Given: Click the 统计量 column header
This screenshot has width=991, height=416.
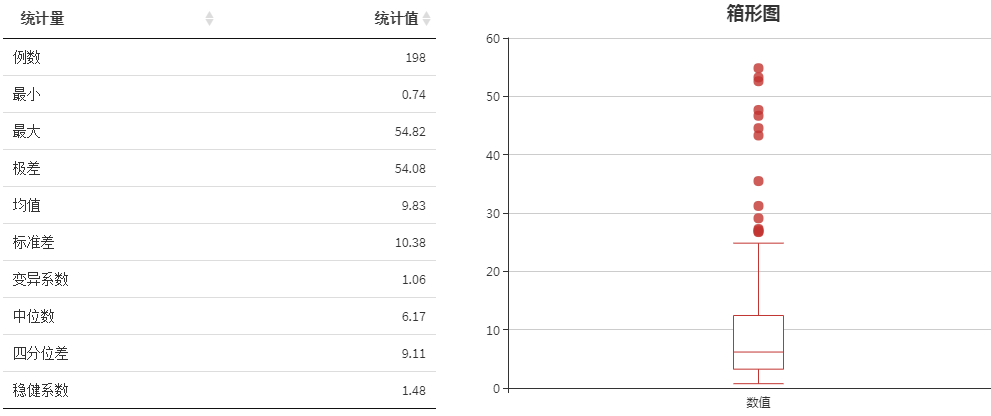Looking at the screenshot, I should [x=42, y=19].
